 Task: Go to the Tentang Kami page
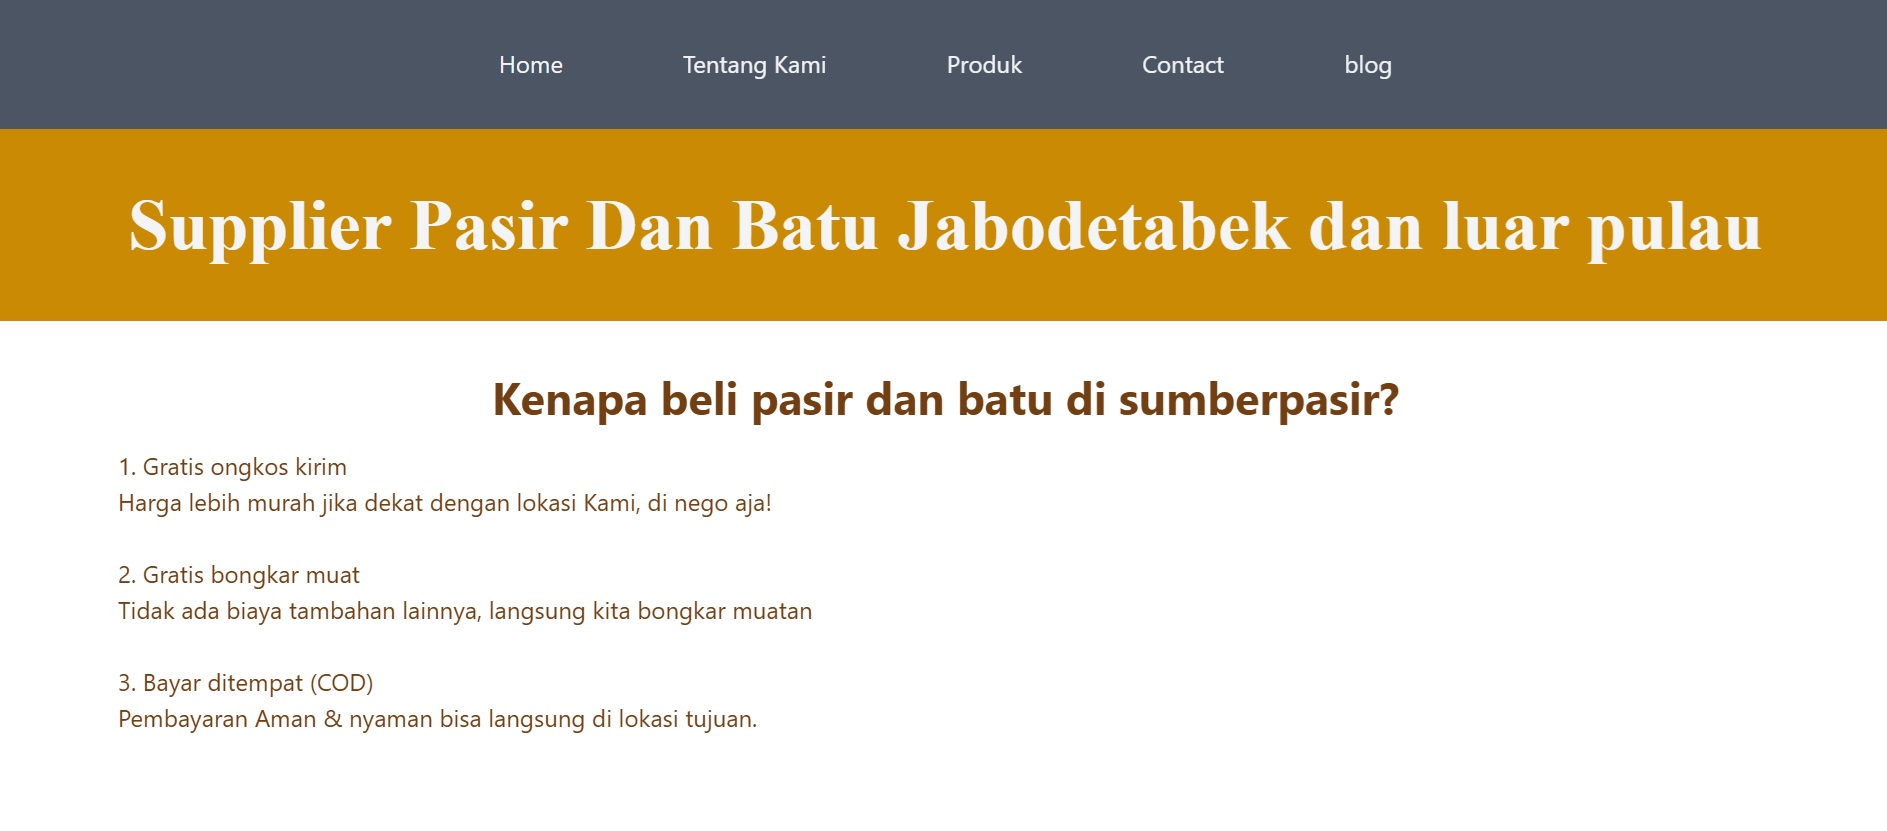point(754,65)
